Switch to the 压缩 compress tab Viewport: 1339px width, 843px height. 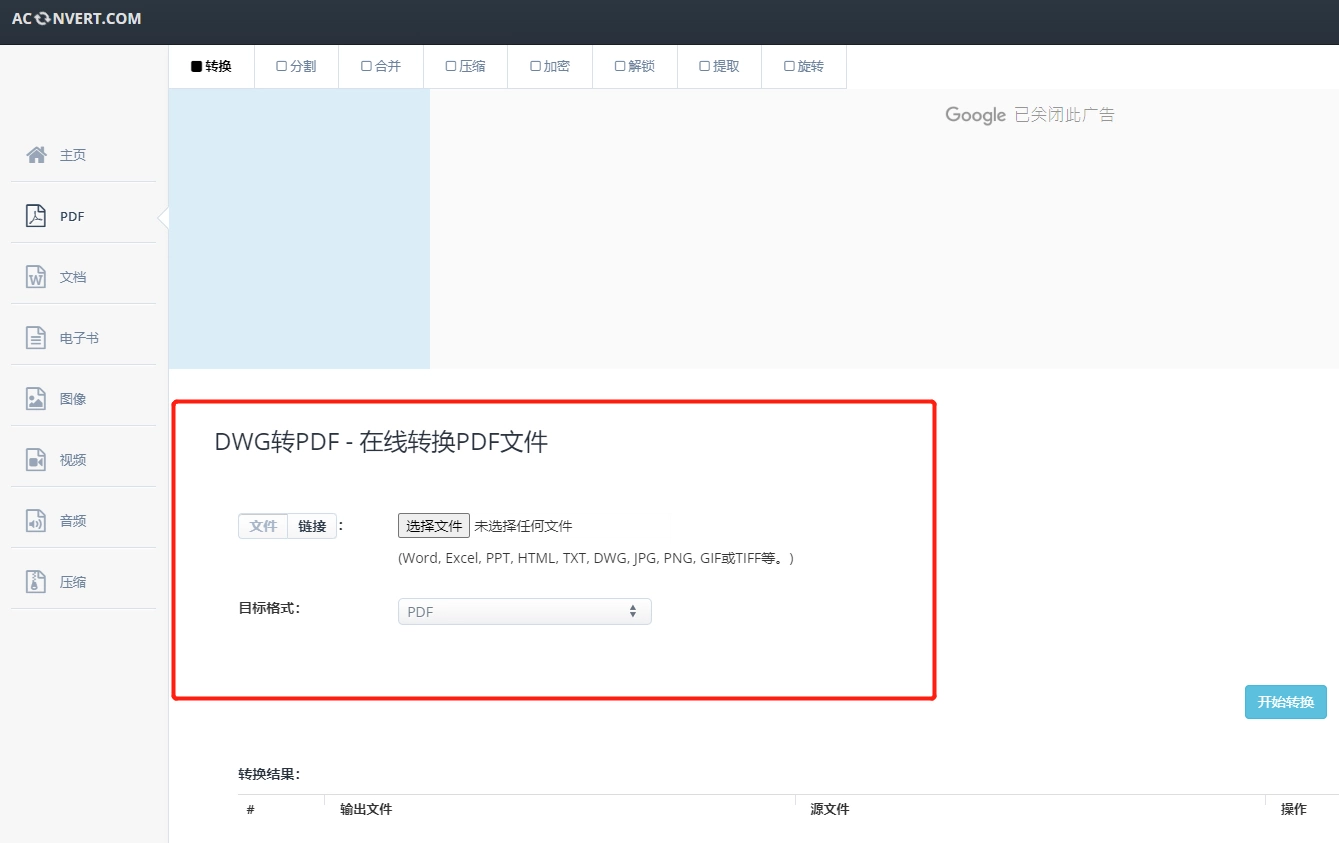coord(465,66)
